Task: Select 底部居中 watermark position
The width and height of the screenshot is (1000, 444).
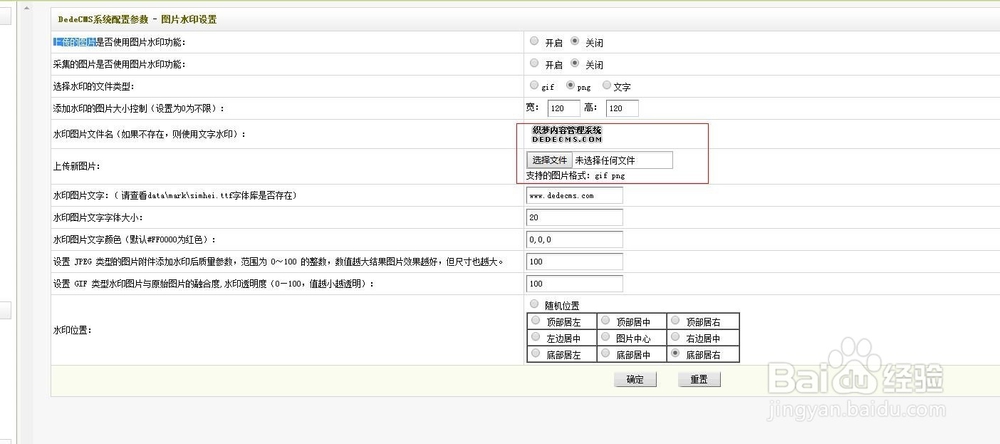Action: pos(606,353)
